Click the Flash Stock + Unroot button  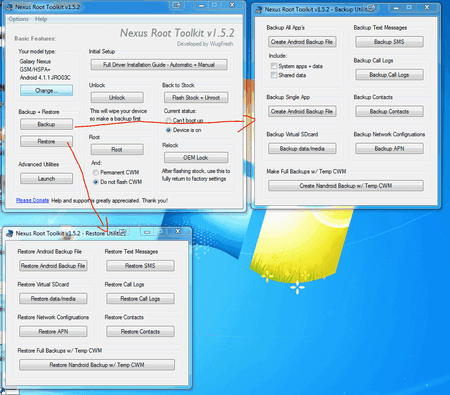[x=196, y=98]
